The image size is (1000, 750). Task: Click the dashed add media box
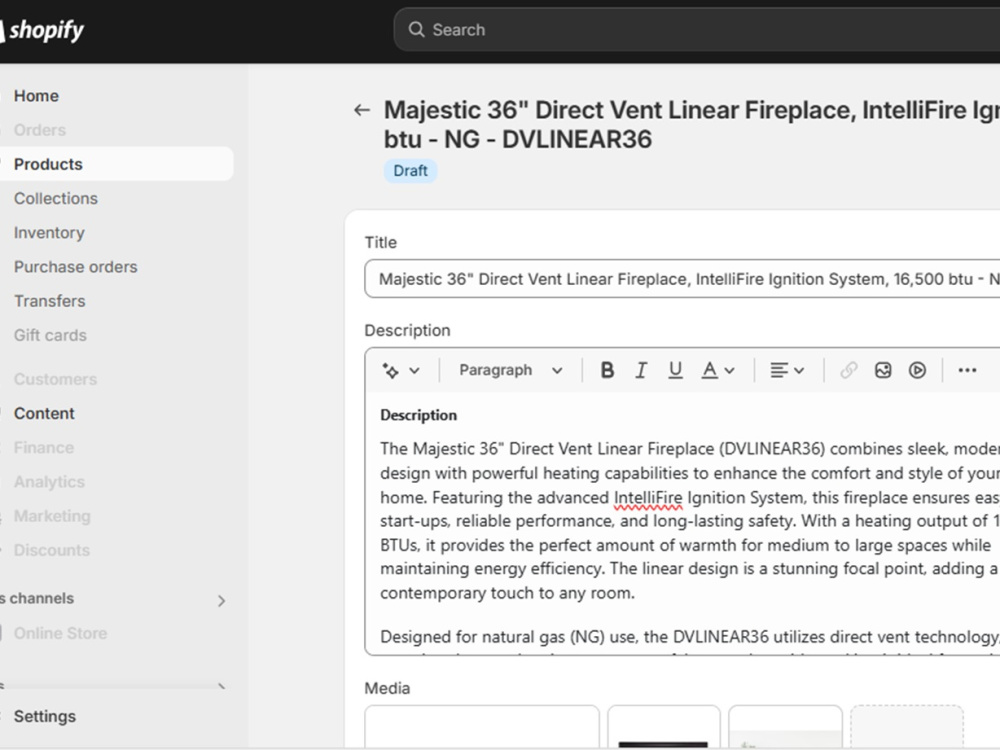(x=907, y=727)
